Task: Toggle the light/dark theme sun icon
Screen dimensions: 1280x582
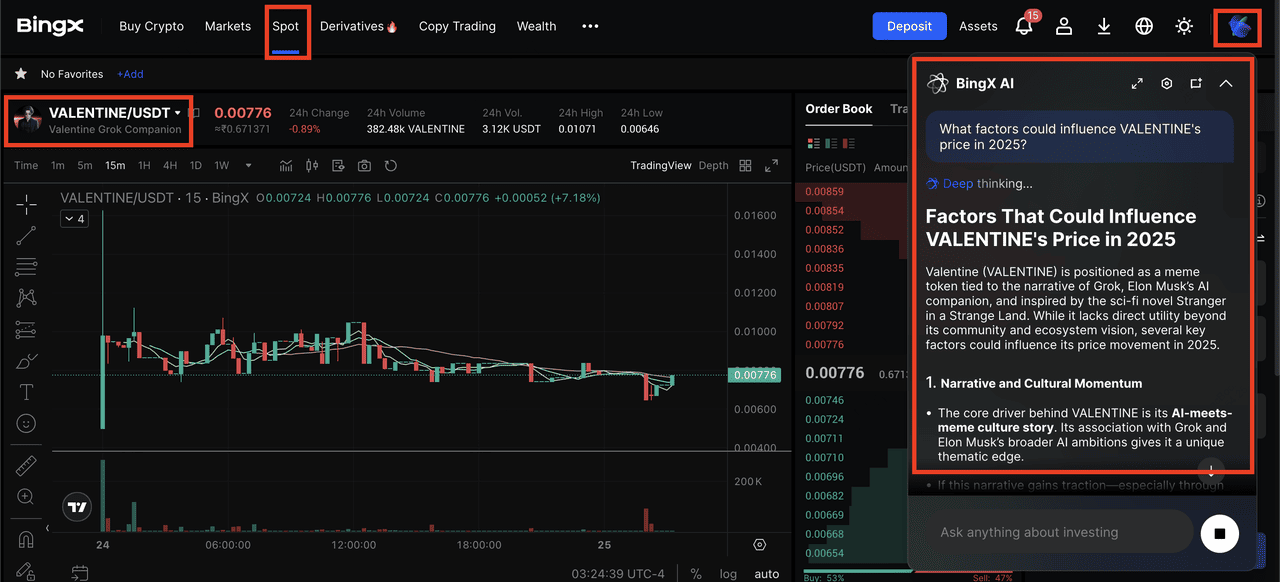Action: pos(1184,27)
